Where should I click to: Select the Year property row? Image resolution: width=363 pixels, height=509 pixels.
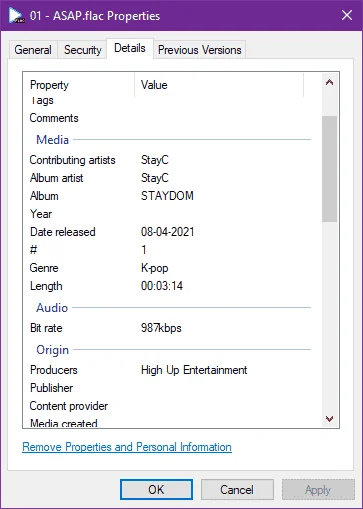point(170,214)
